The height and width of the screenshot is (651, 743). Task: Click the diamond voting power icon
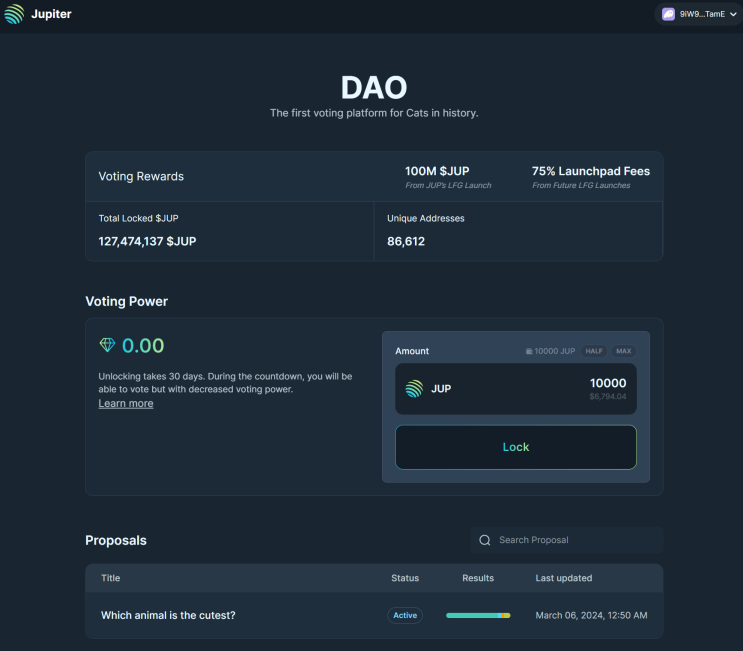coord(108,345)
